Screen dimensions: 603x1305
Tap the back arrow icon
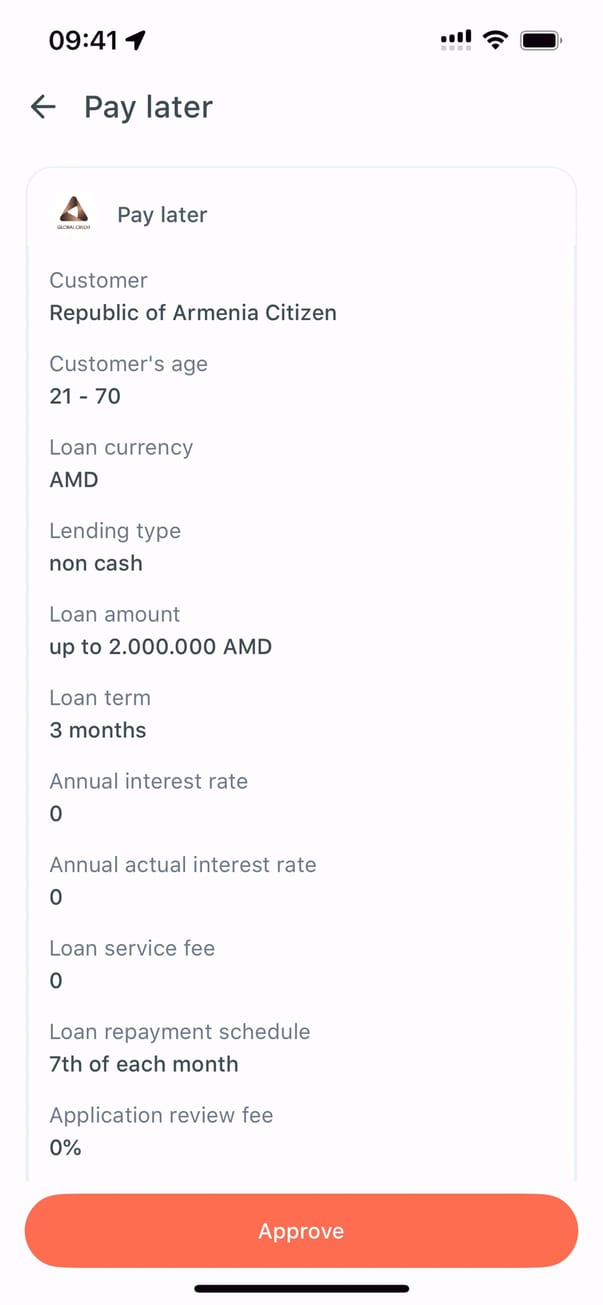[x=43, y=107]
